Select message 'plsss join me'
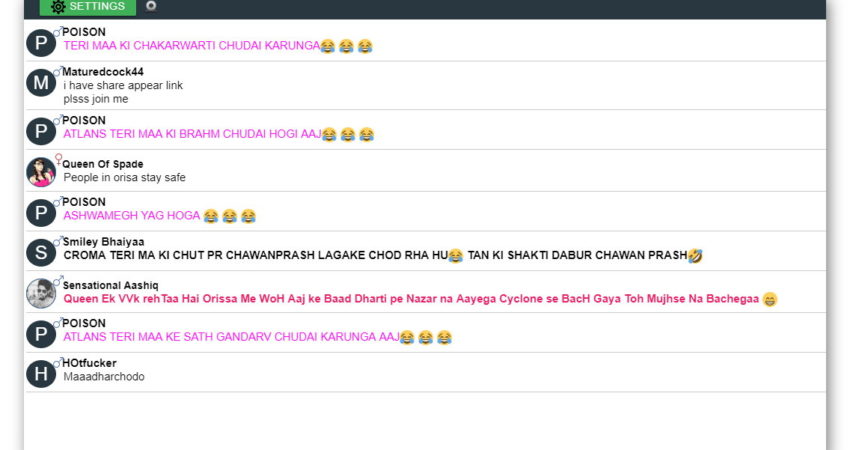This screenshot has height=450, width=850. point(96,99)
